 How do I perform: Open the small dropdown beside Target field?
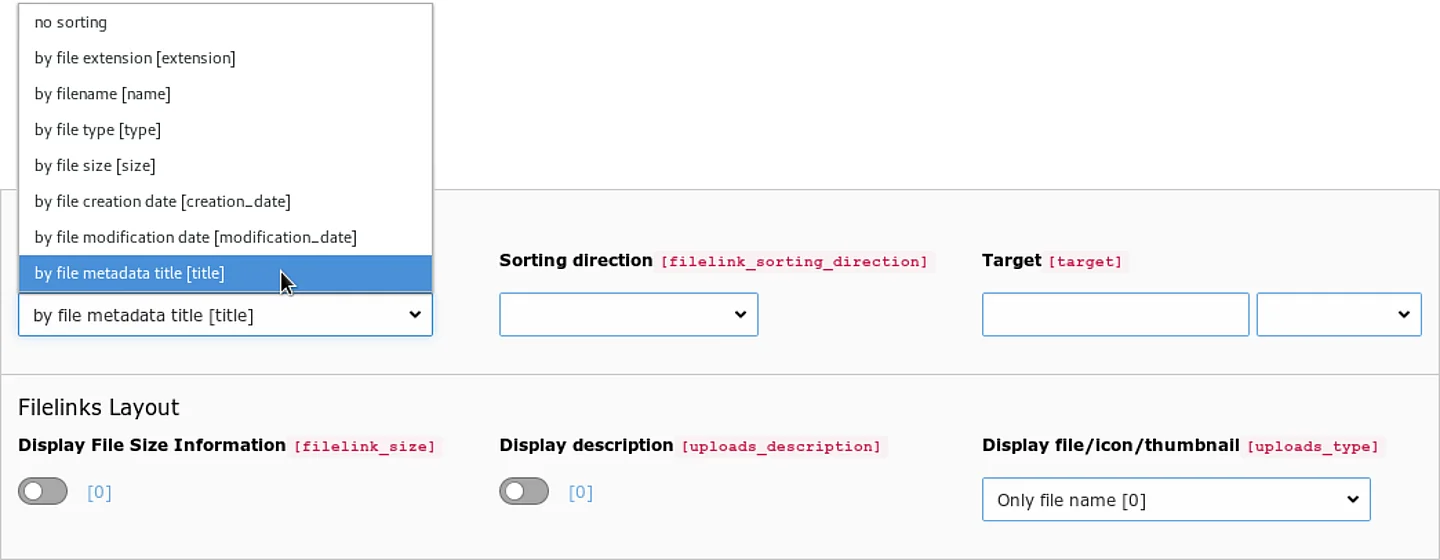click(x=1338, y=315)
